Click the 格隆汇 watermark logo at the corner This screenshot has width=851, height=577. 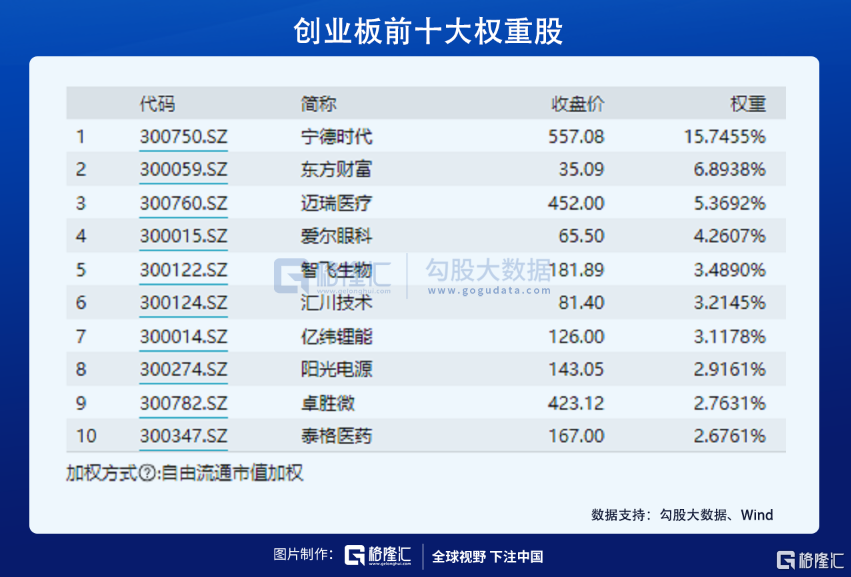point(810,560)
